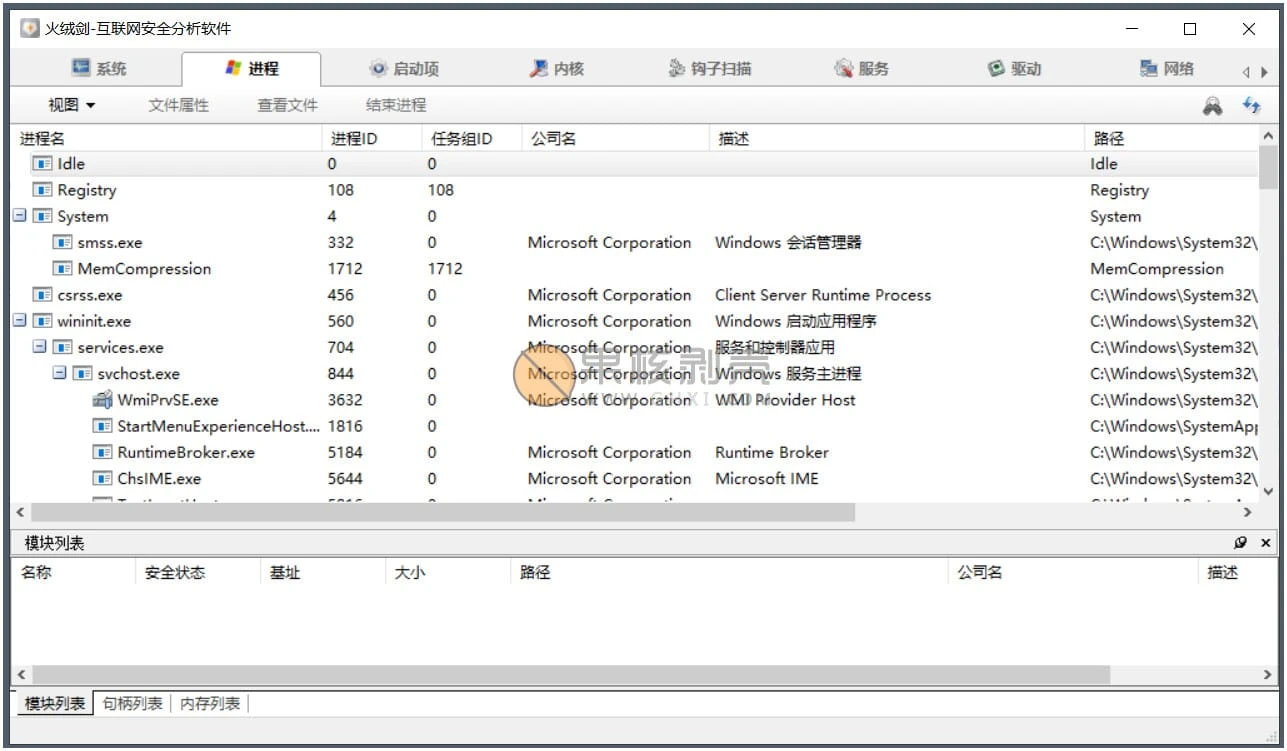Click the 'Windows 会话管理器' description cell

(x=788, y=242)
